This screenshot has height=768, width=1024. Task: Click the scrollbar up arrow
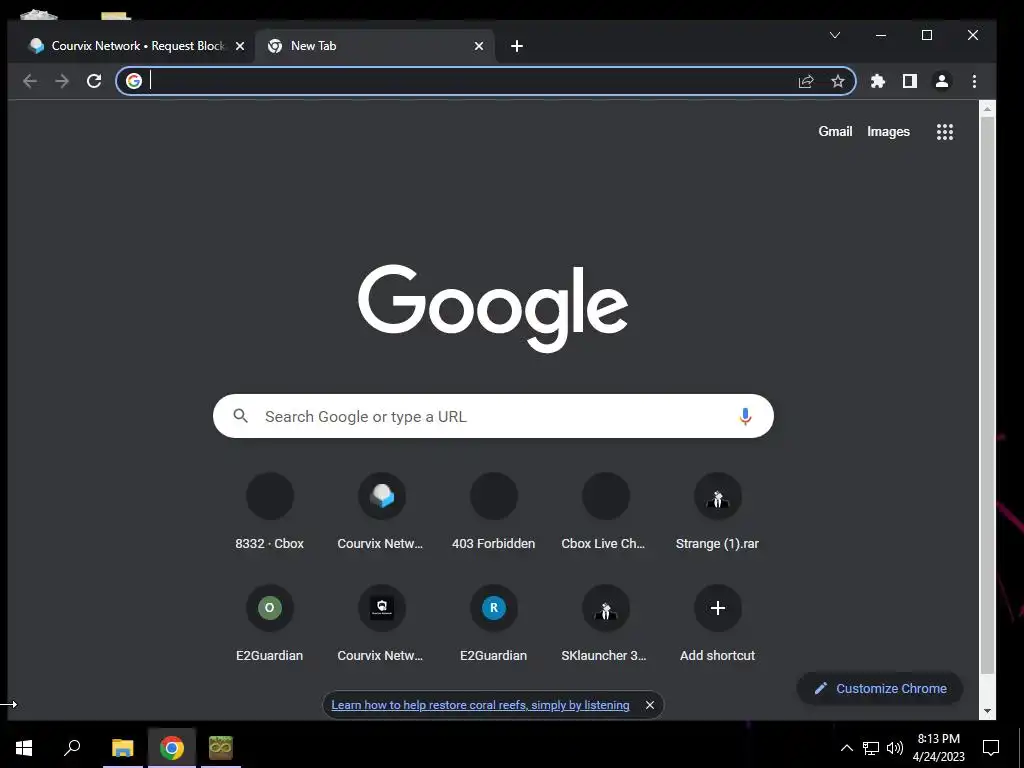point(987,108)
